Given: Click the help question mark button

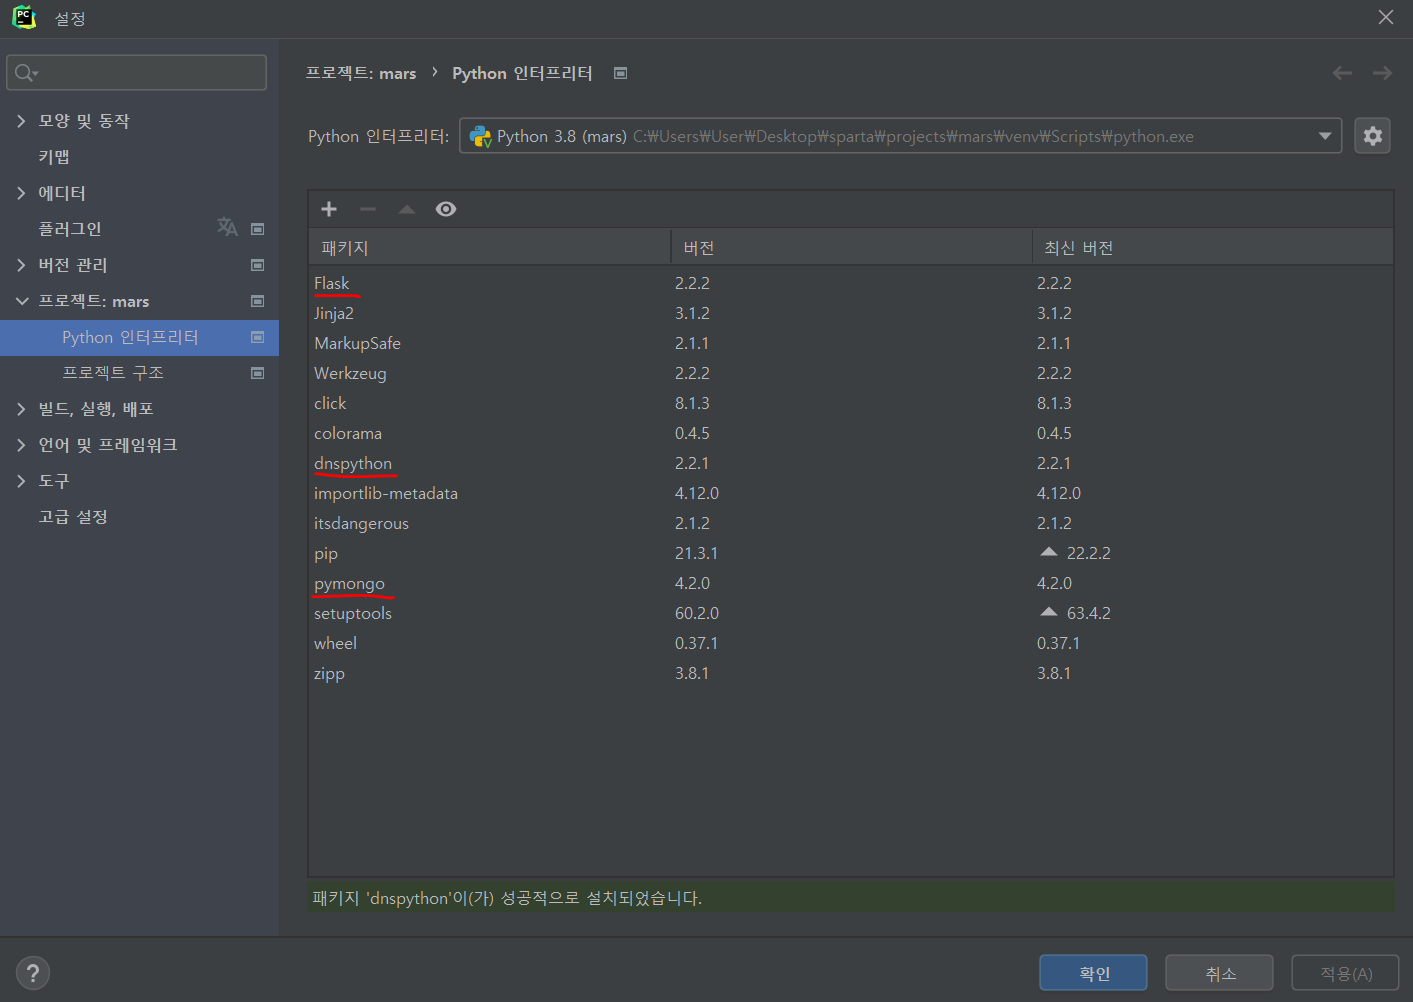Looking at the screenshot, I should [x=33, y=973].
